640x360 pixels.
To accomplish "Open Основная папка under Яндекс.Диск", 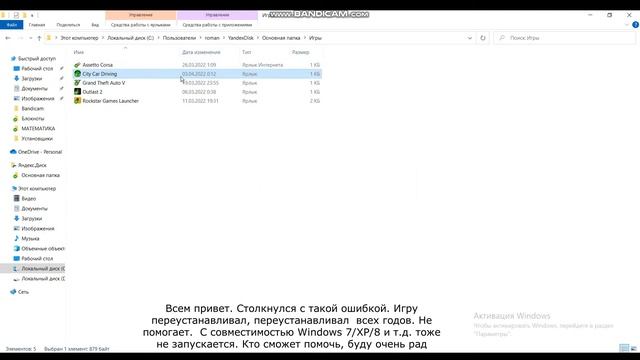I will pos(40,175).
